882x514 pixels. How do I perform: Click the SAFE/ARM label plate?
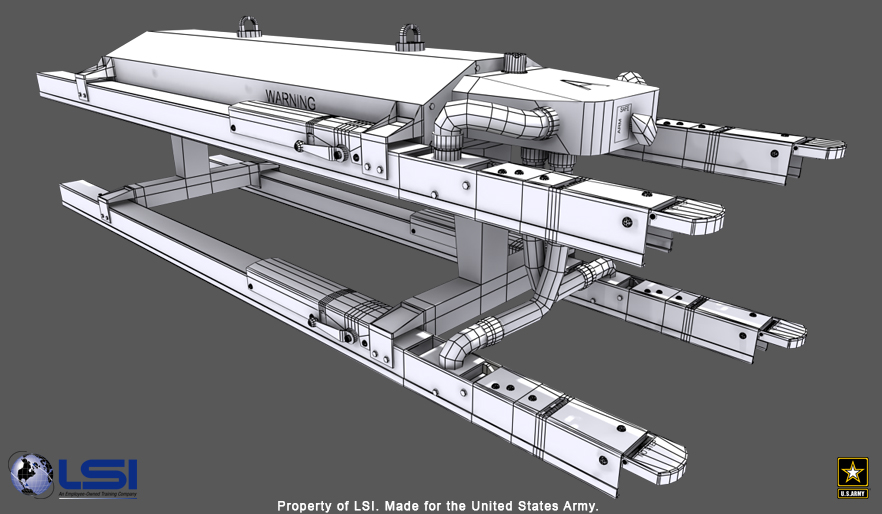click(x=625, y=115)
